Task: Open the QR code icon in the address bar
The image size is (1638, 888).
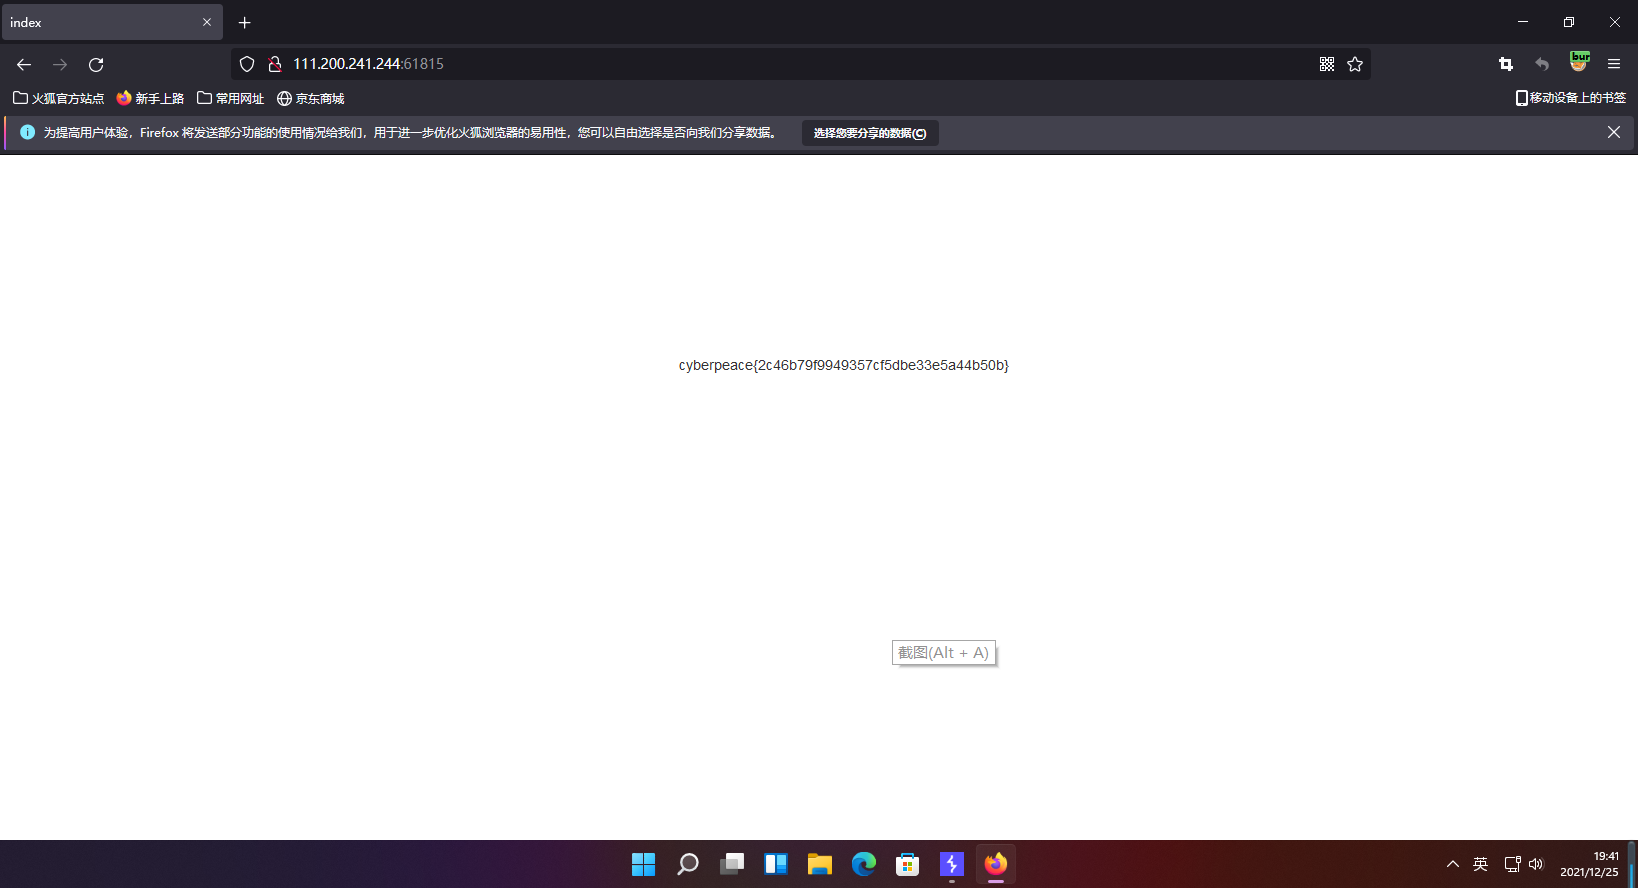Action: pyautogui.click(x=1327, y=64)
